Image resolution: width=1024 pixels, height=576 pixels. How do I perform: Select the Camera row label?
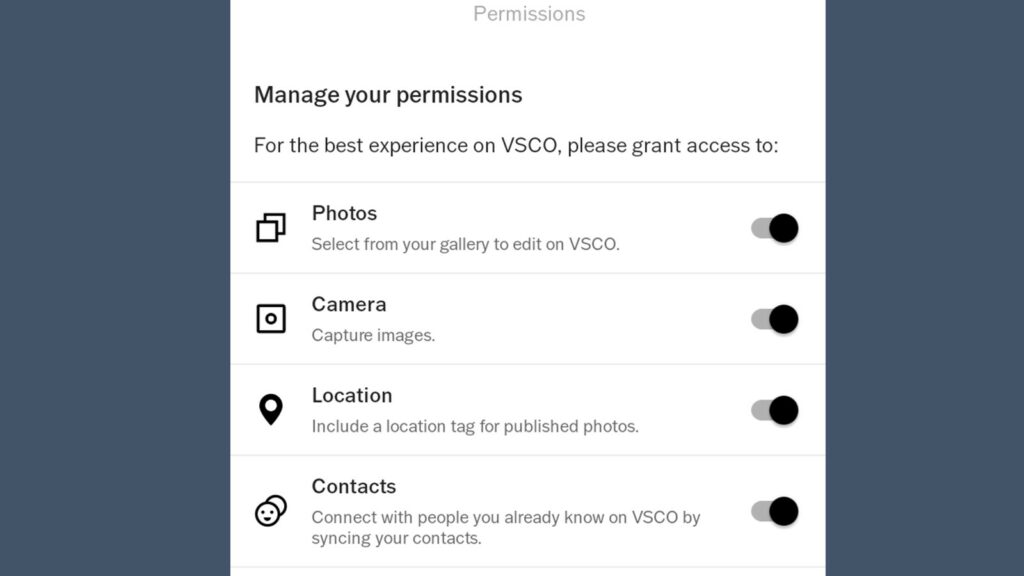point(349,305)
